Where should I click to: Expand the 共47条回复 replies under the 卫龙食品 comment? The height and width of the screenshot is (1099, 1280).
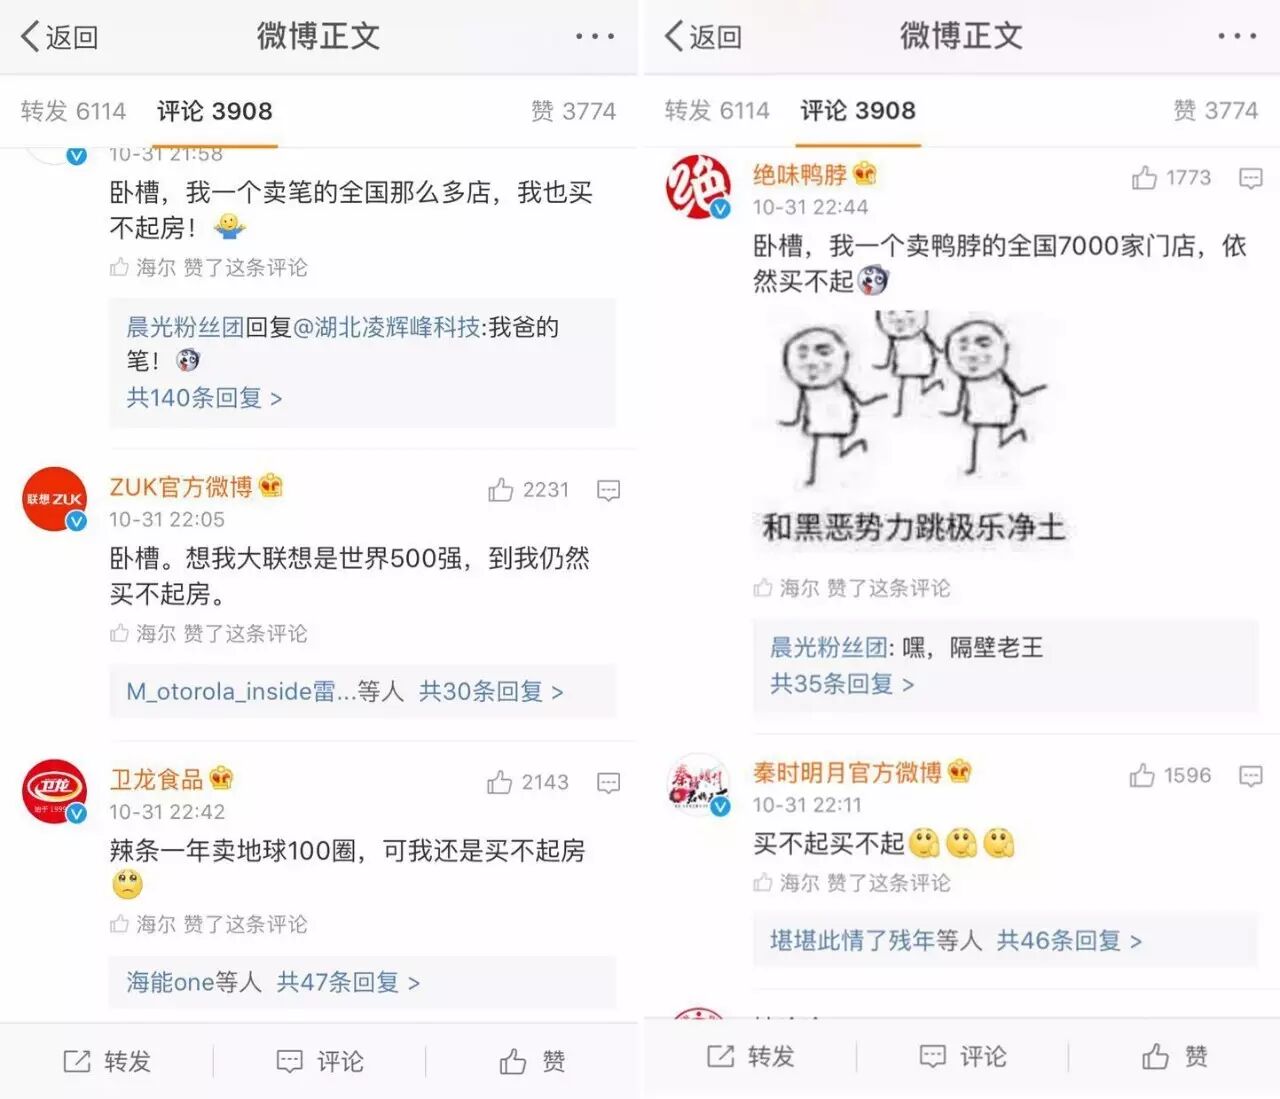pyautogui.click(x=348, y=982)
